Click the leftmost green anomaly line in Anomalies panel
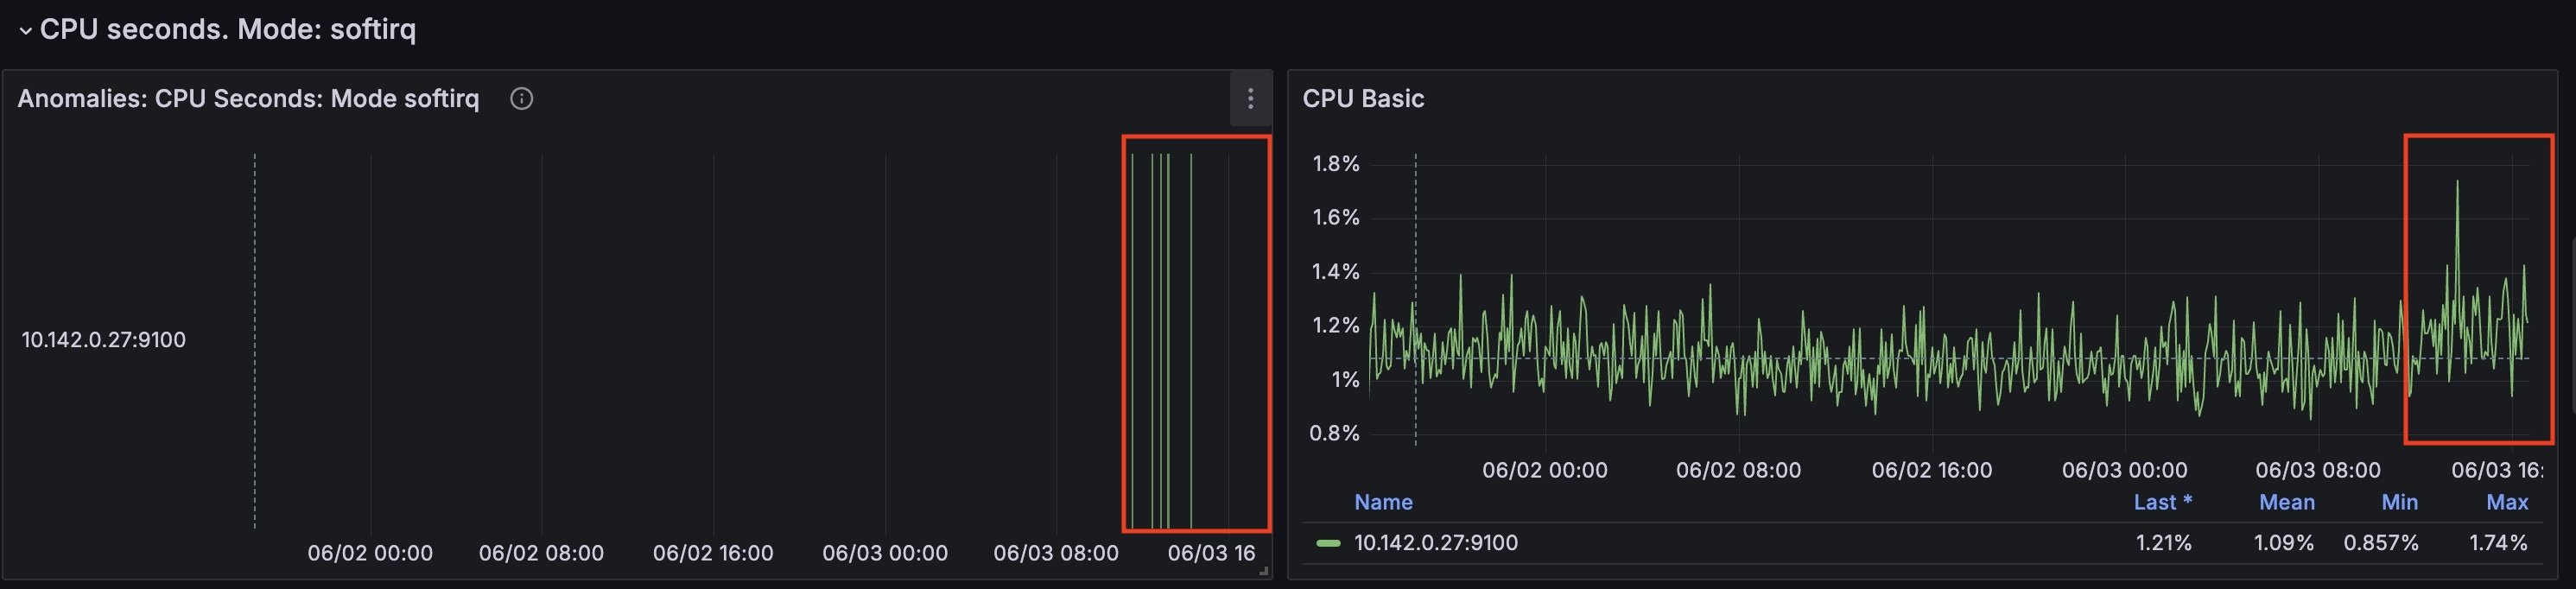 click(x=1132, y=340)
